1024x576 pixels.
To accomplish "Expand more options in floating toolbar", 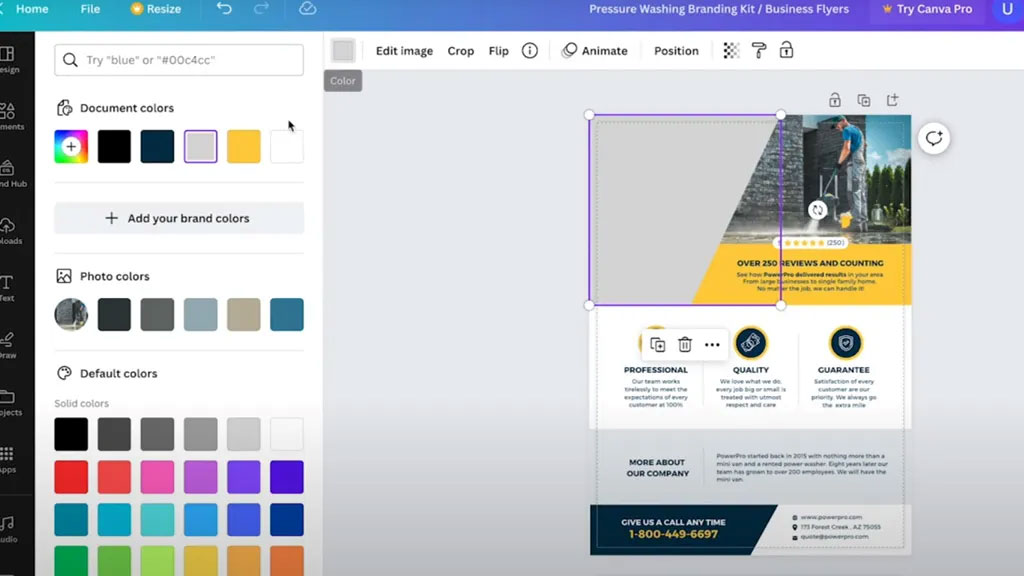I will click(x=712, y=345).
